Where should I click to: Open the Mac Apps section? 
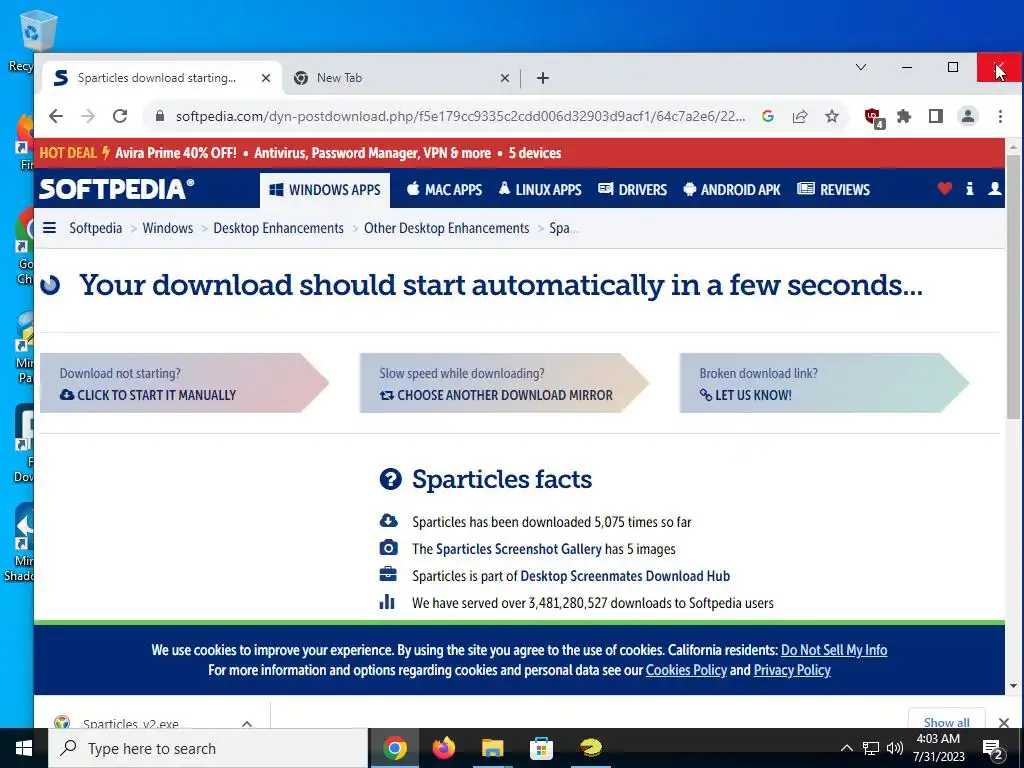(x=444, y=190)
